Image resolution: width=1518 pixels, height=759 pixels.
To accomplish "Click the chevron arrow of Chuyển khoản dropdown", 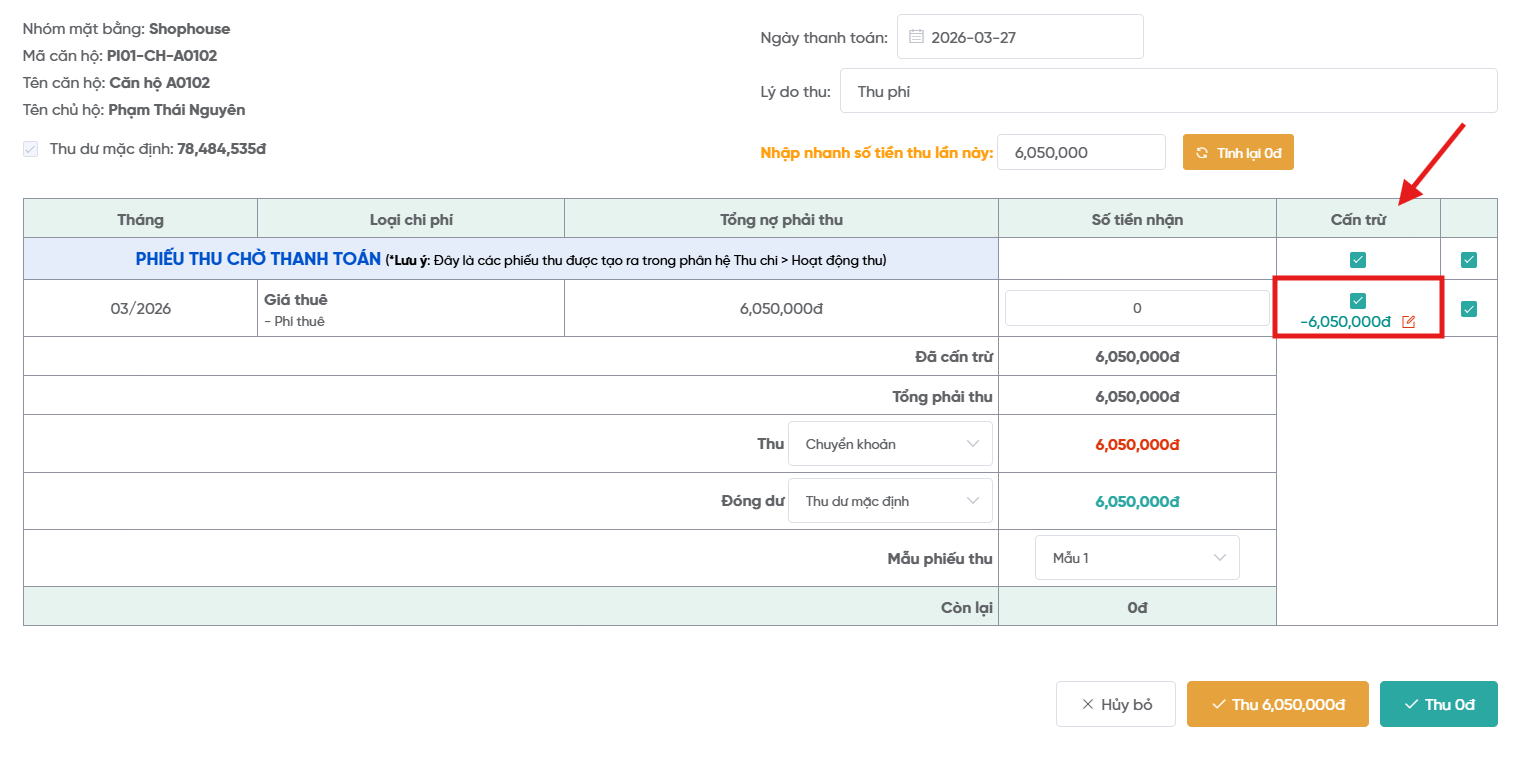I will [x=973, y=444].
